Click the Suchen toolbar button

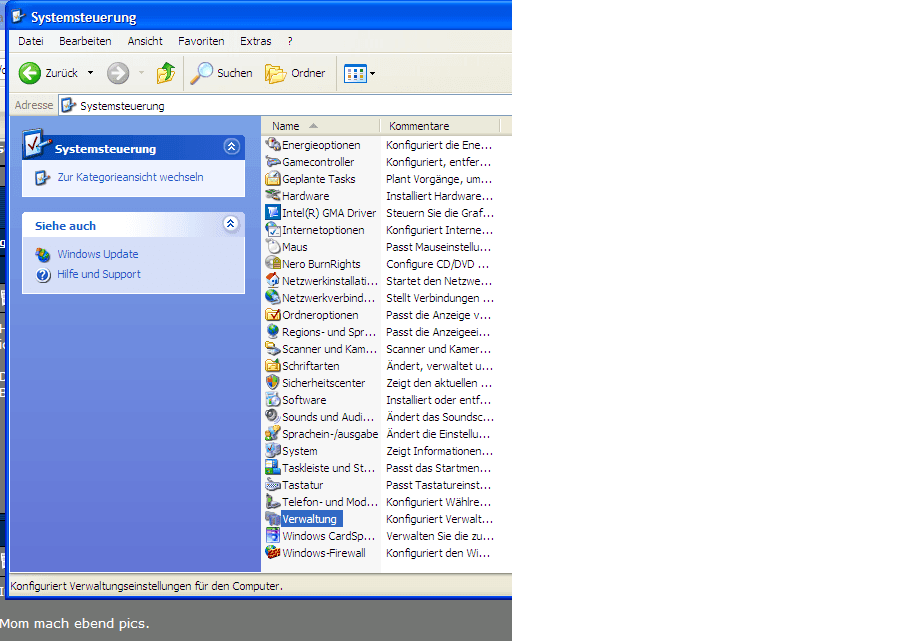[x=222, y=73]
